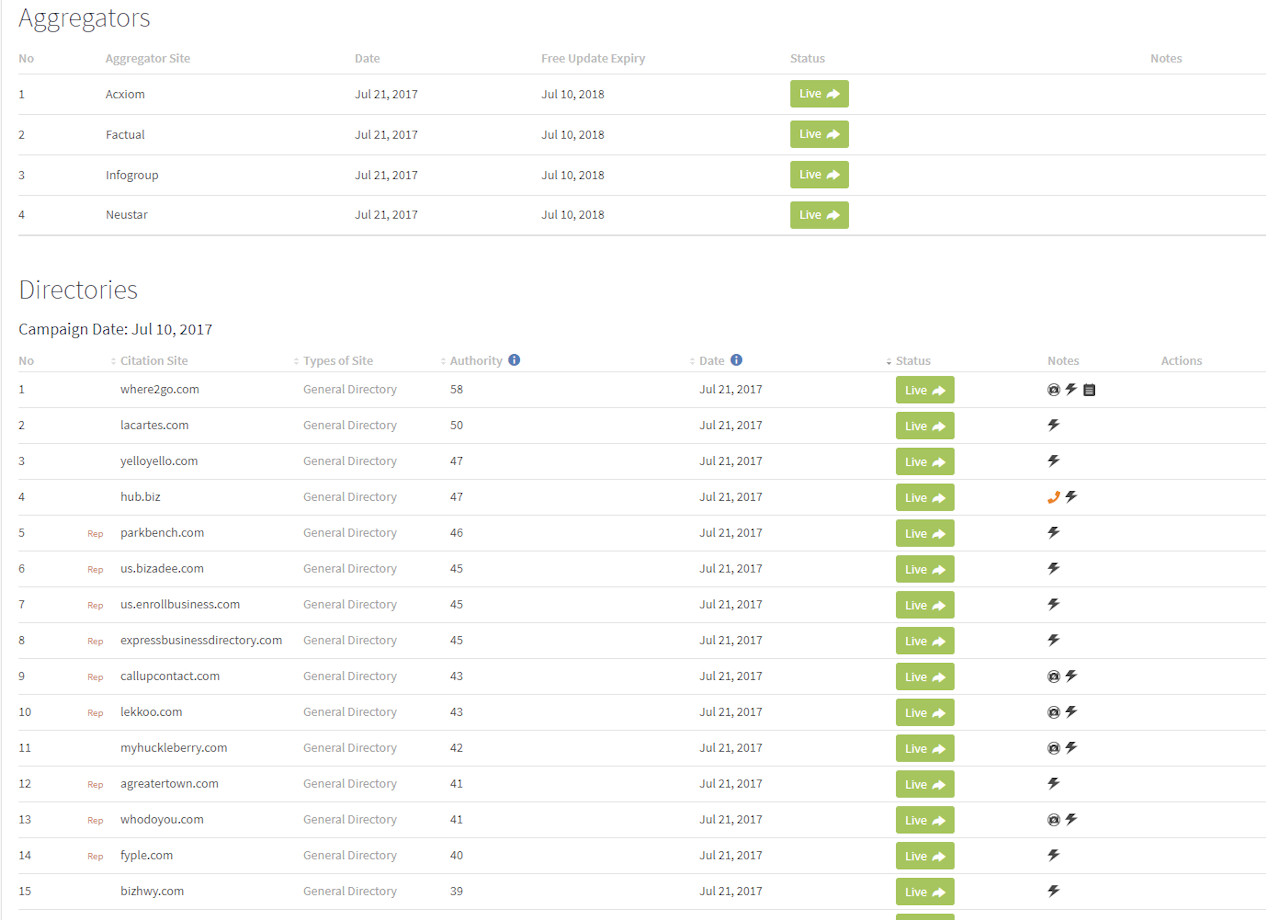The image size is (1280, 920).
Task: Click the email icon in callupcontact.com row
Action: click(x=1053, y=676)
